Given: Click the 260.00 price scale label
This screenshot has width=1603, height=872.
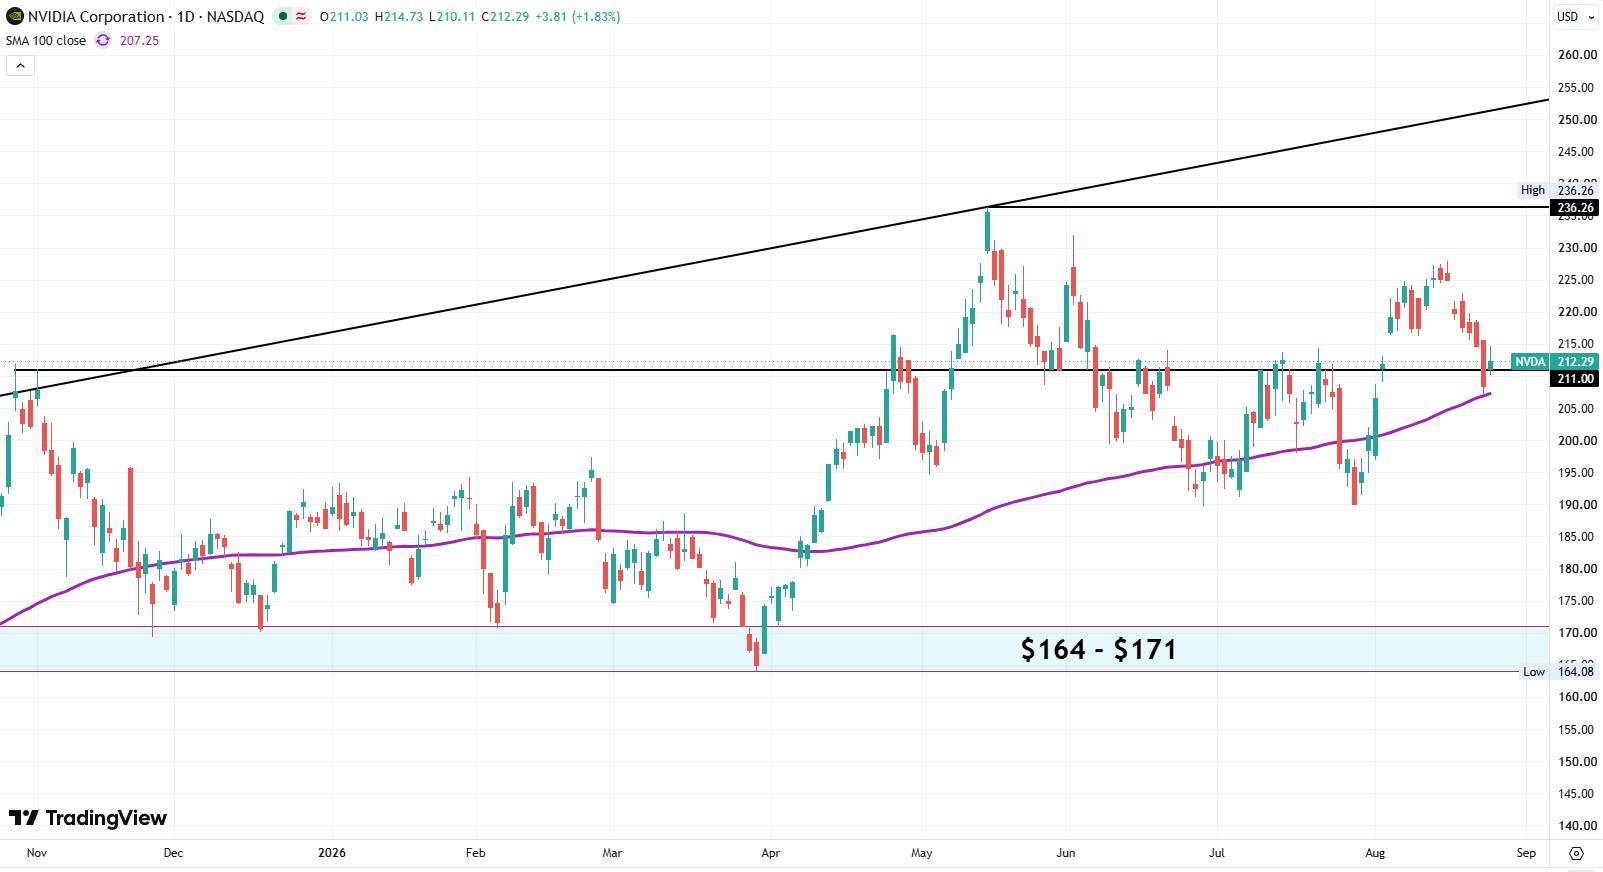Looking at the screenshot, I should pos(1577,55).
